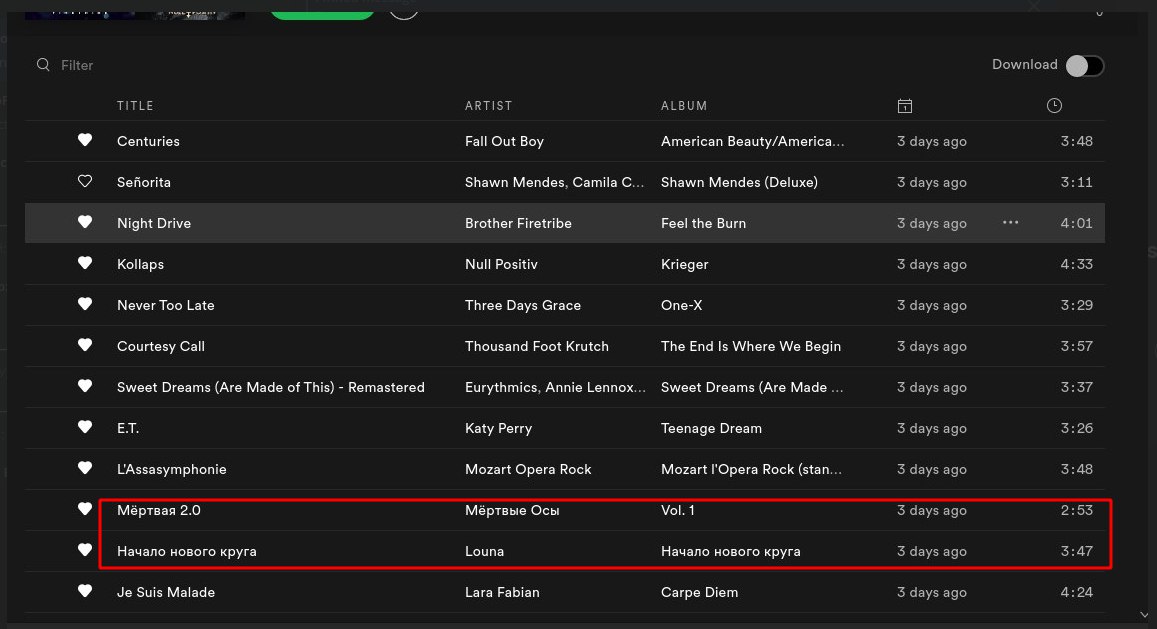
Task: Open the artist Thousand Foot Krutch
Action: tap(536, 346)
